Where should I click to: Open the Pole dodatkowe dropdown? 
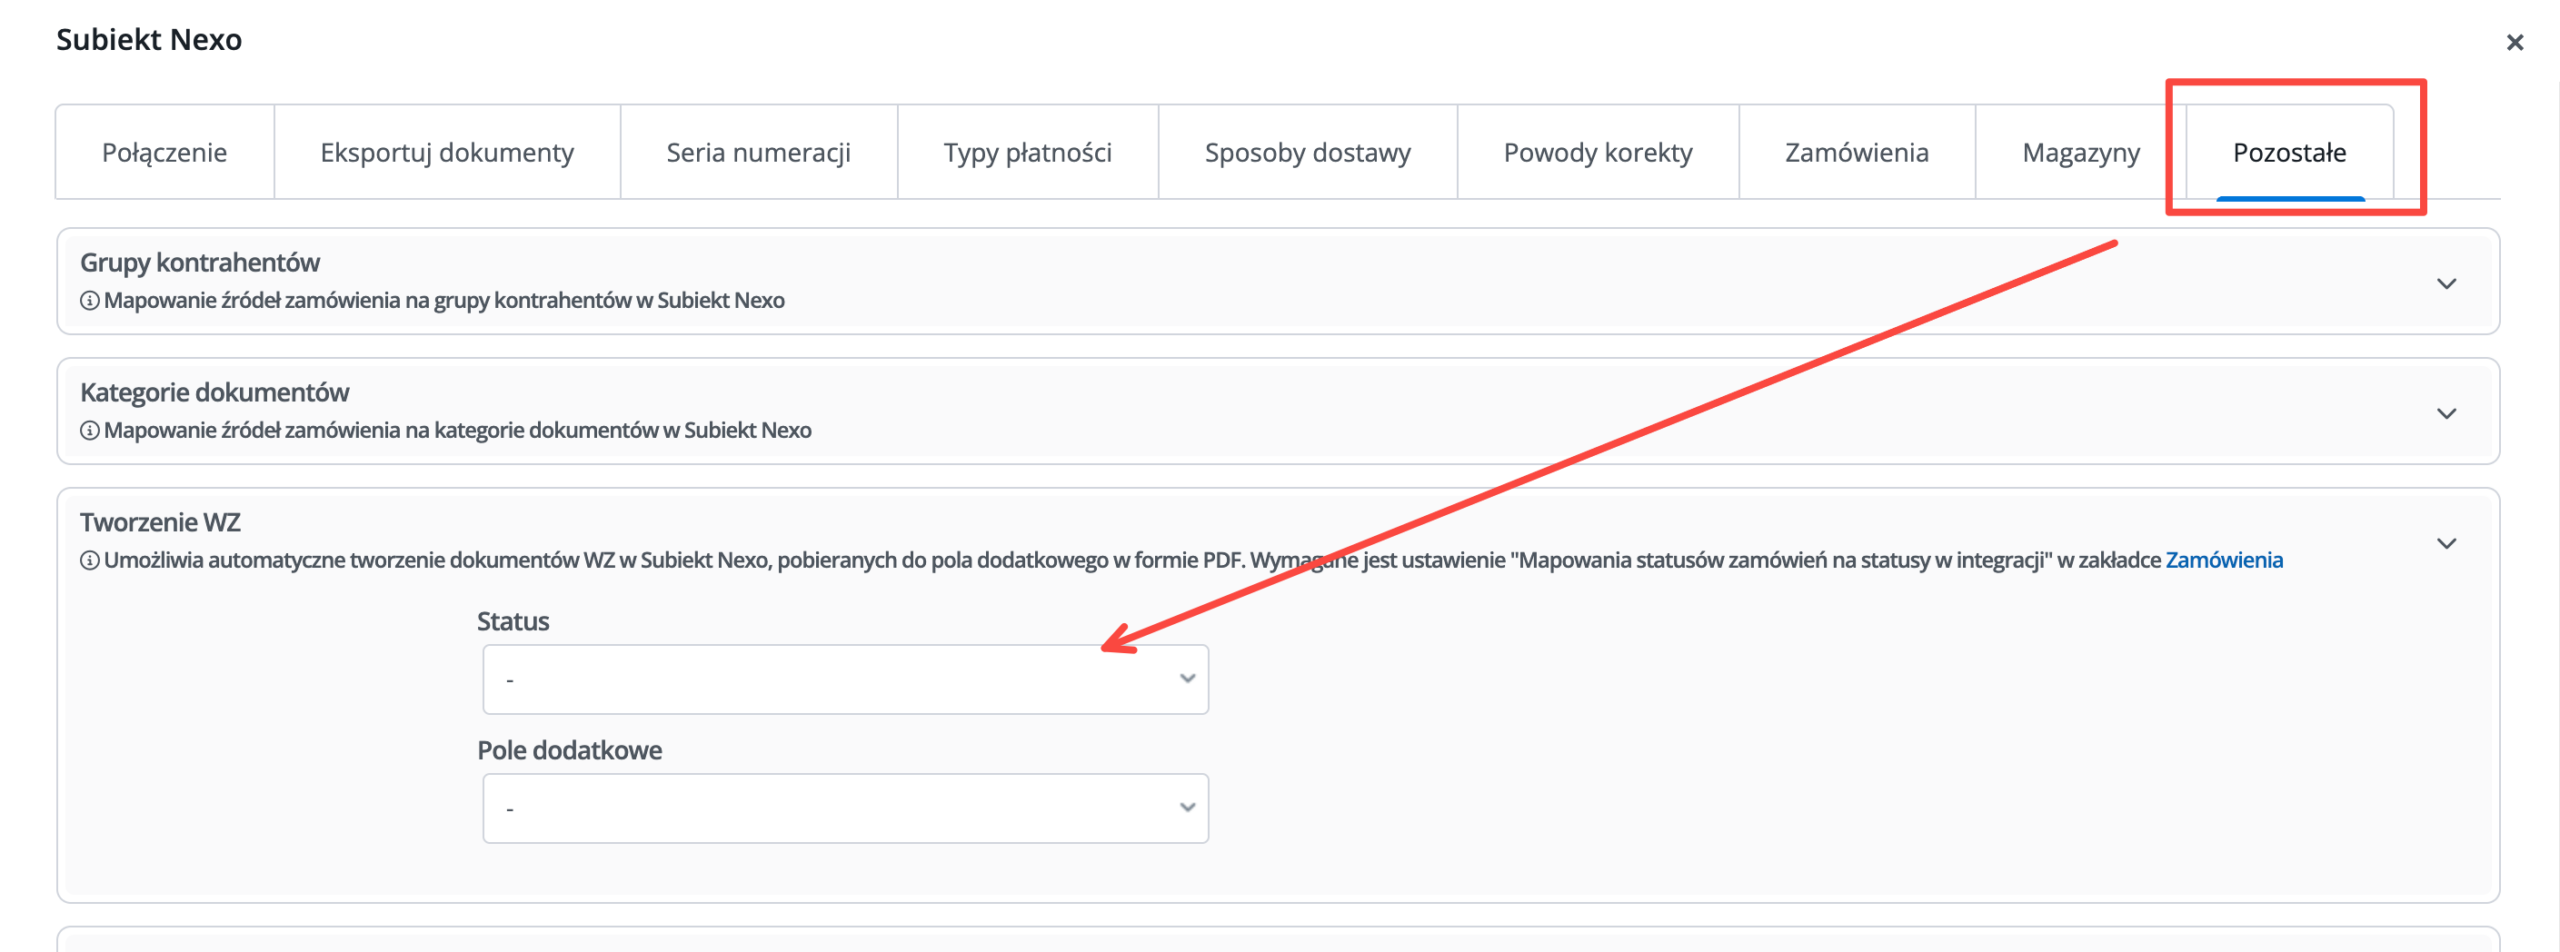pos(845,809)
